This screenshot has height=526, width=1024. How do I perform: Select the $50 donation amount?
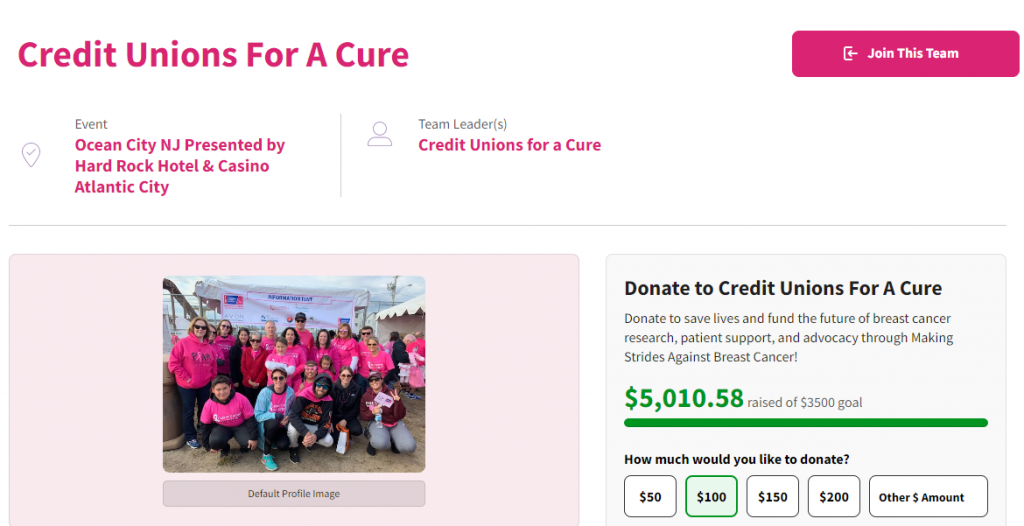tap(650, 497)
